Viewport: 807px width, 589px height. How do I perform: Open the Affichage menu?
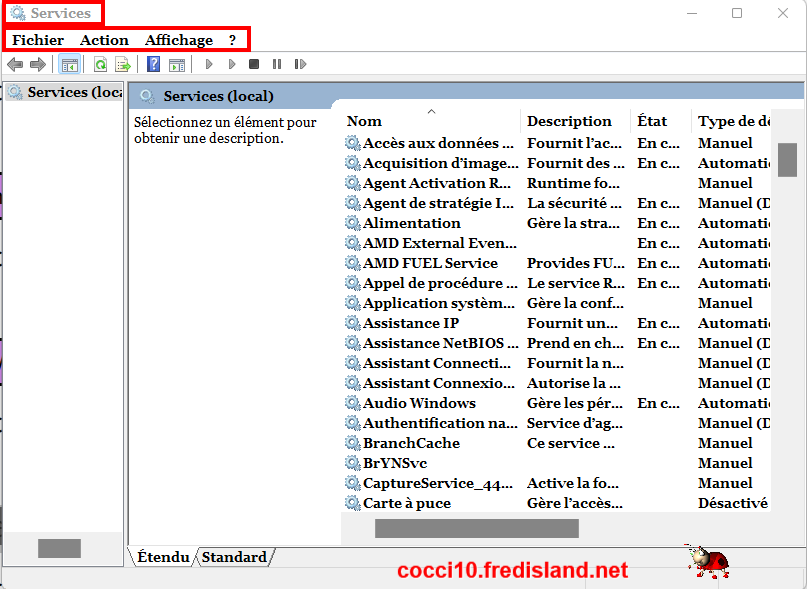point(179,40)
